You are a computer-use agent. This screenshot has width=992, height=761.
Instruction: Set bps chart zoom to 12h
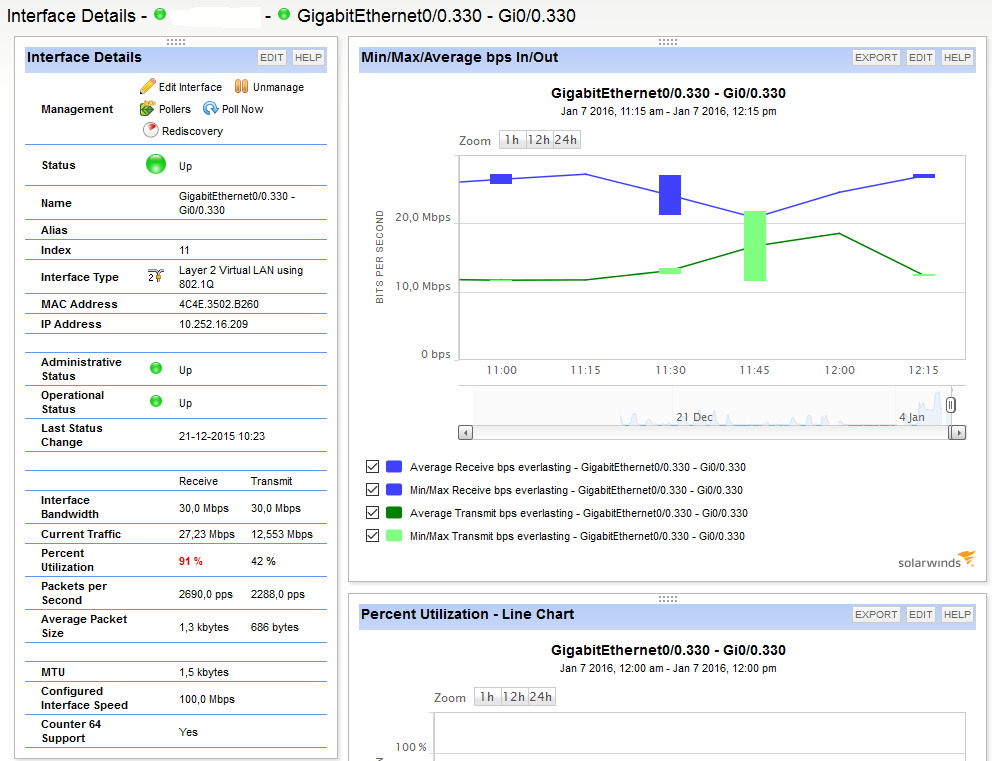click(x=538, y=140)
